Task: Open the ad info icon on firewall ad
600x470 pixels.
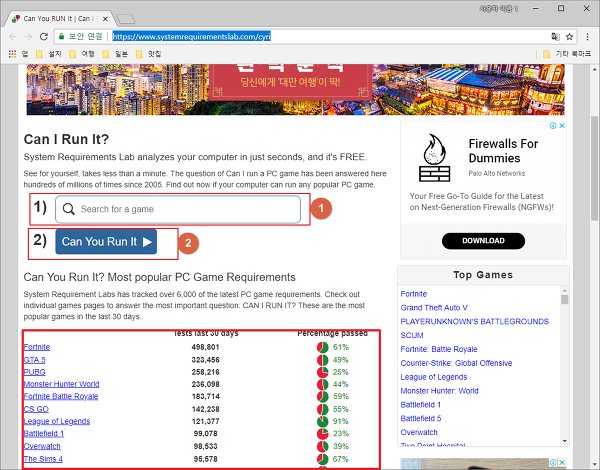Action: click(x=553, y=126)
